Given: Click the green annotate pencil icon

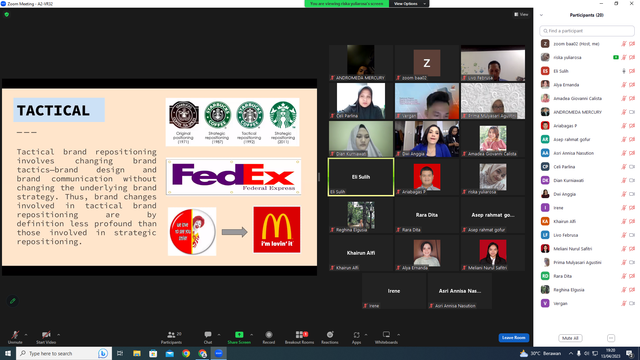Looking at the screenshot, I should click(13, 301).
